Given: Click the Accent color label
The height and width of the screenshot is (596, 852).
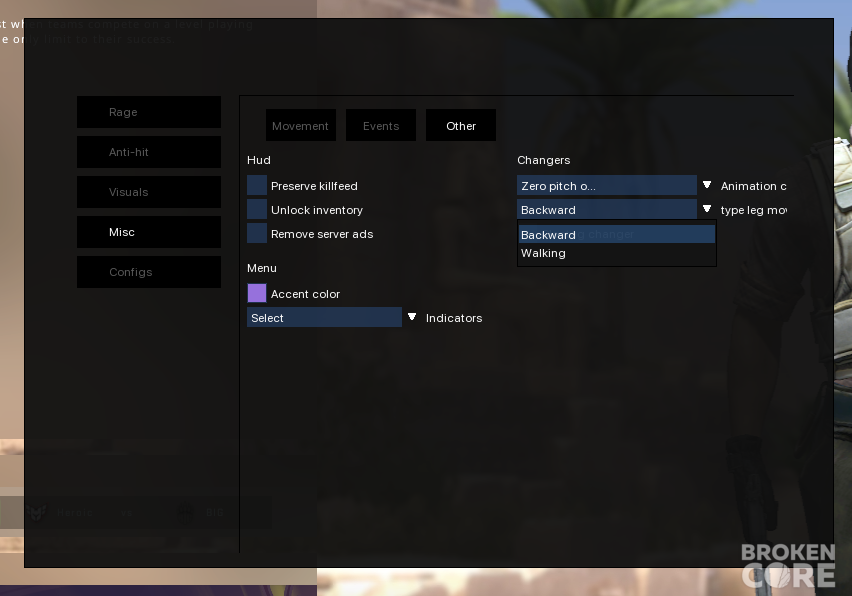Looking at the screenshot, I should click(x=305, y=294).
